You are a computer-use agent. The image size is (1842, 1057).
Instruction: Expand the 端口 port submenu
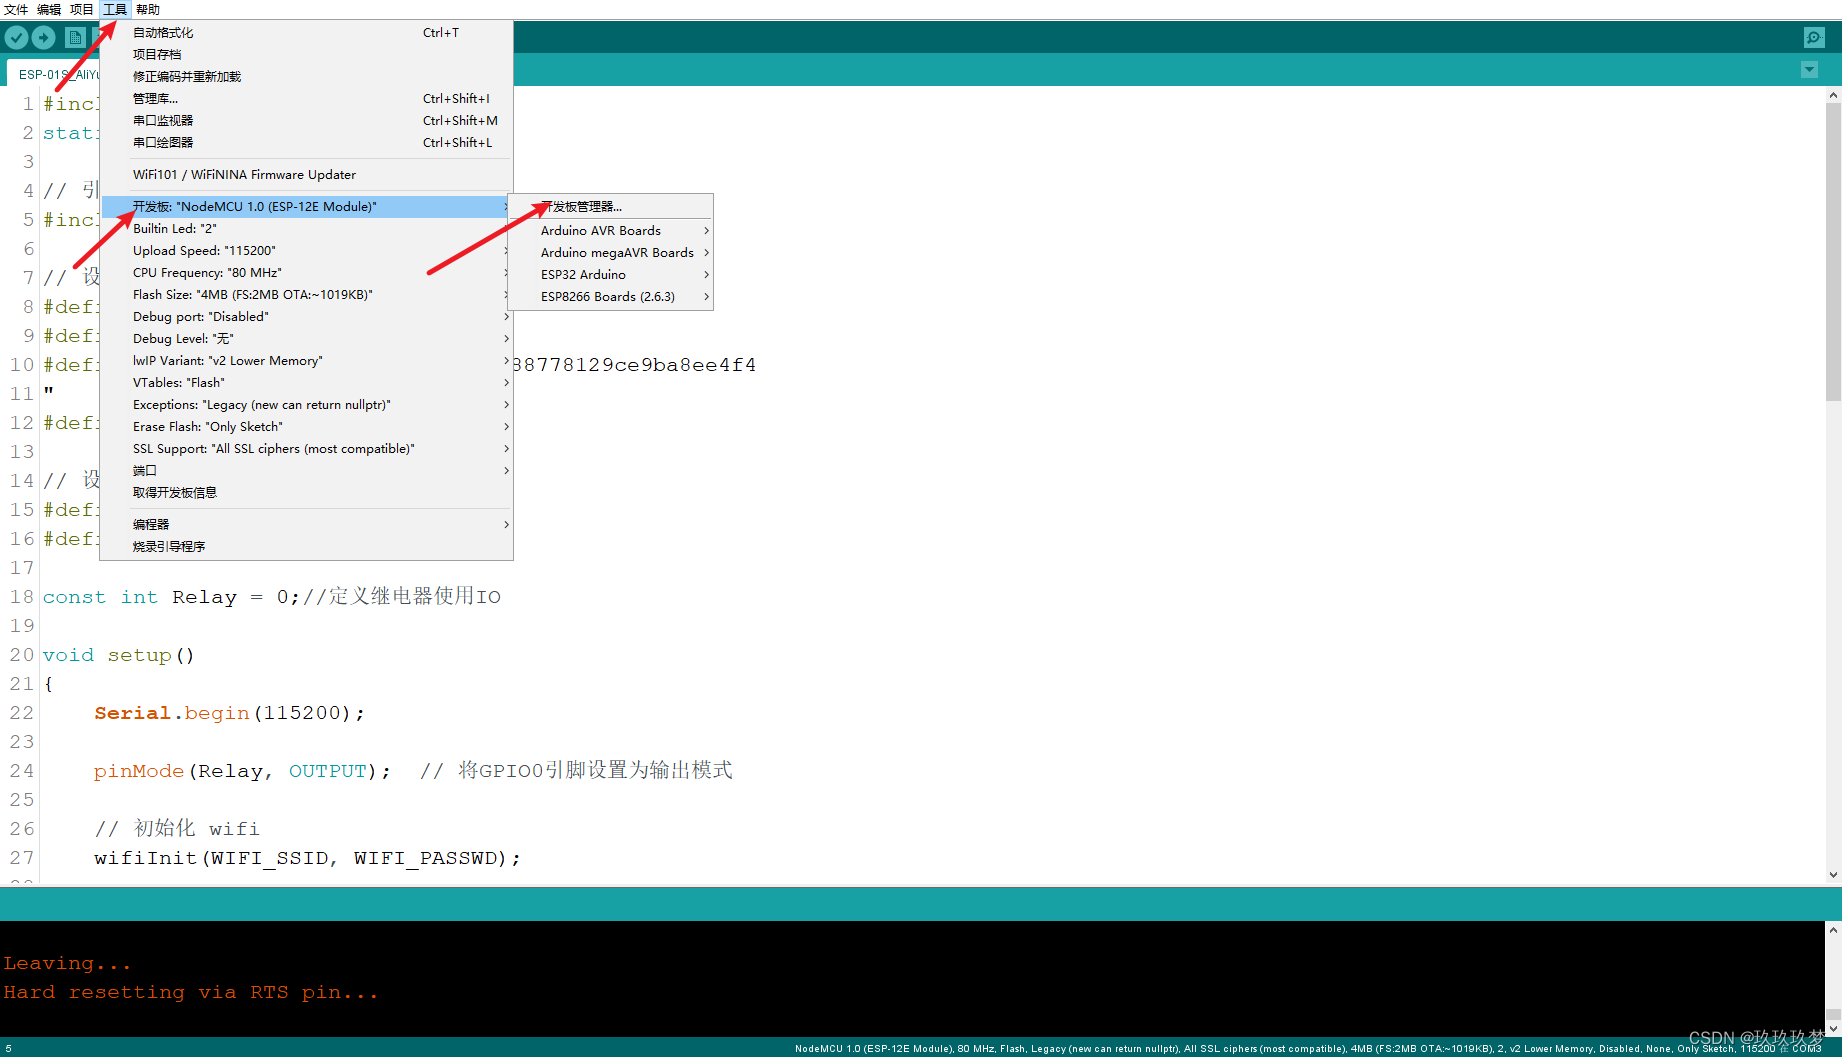[306, 471]
